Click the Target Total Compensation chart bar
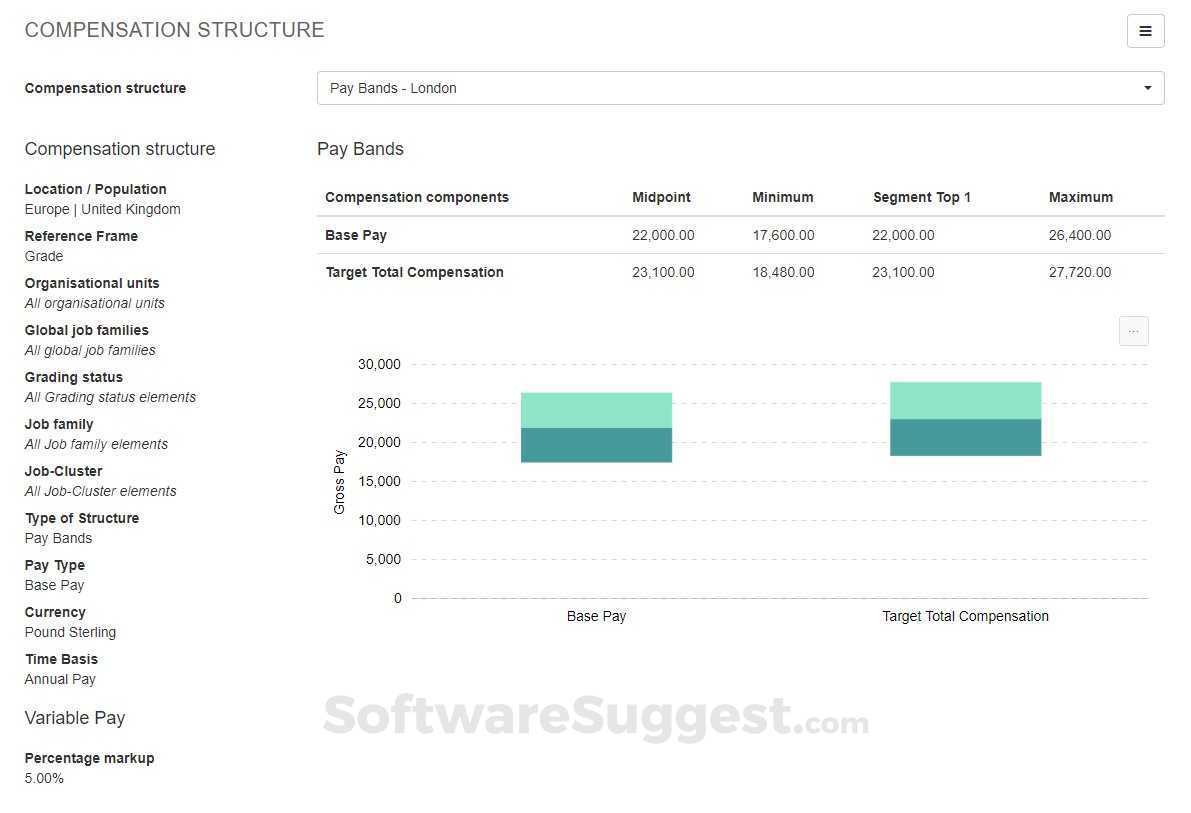 pos(965,418)
